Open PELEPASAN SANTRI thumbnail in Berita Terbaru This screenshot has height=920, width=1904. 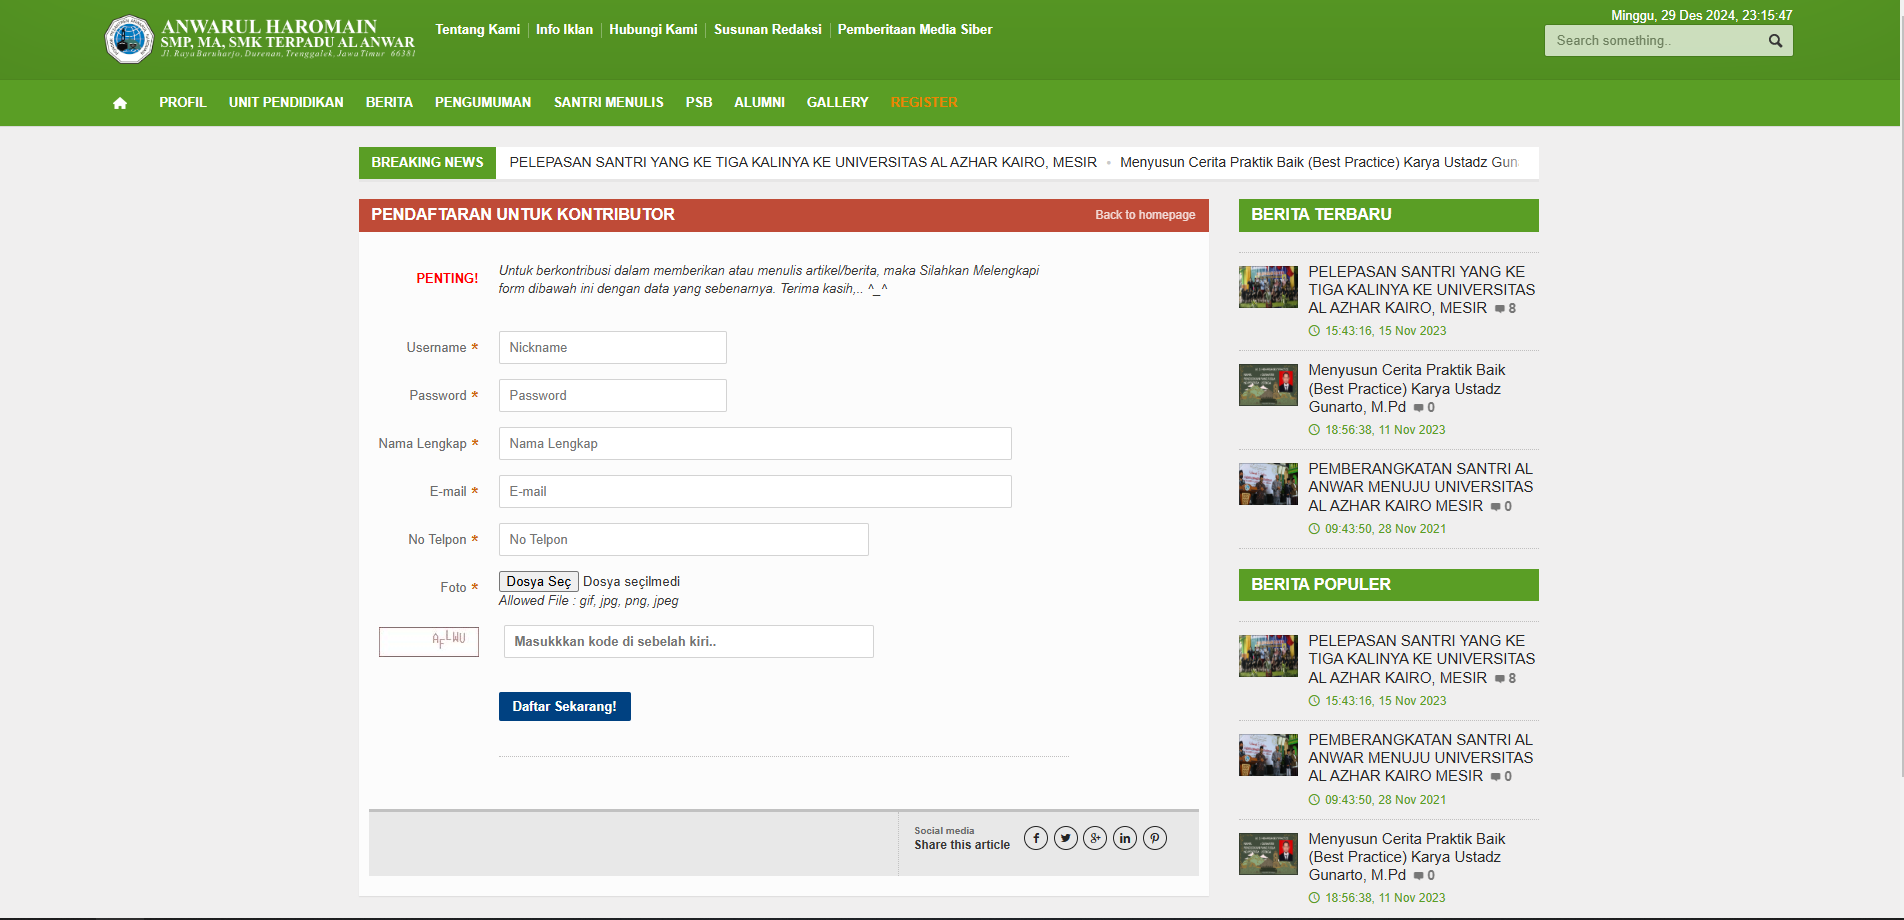(1268, 287)
